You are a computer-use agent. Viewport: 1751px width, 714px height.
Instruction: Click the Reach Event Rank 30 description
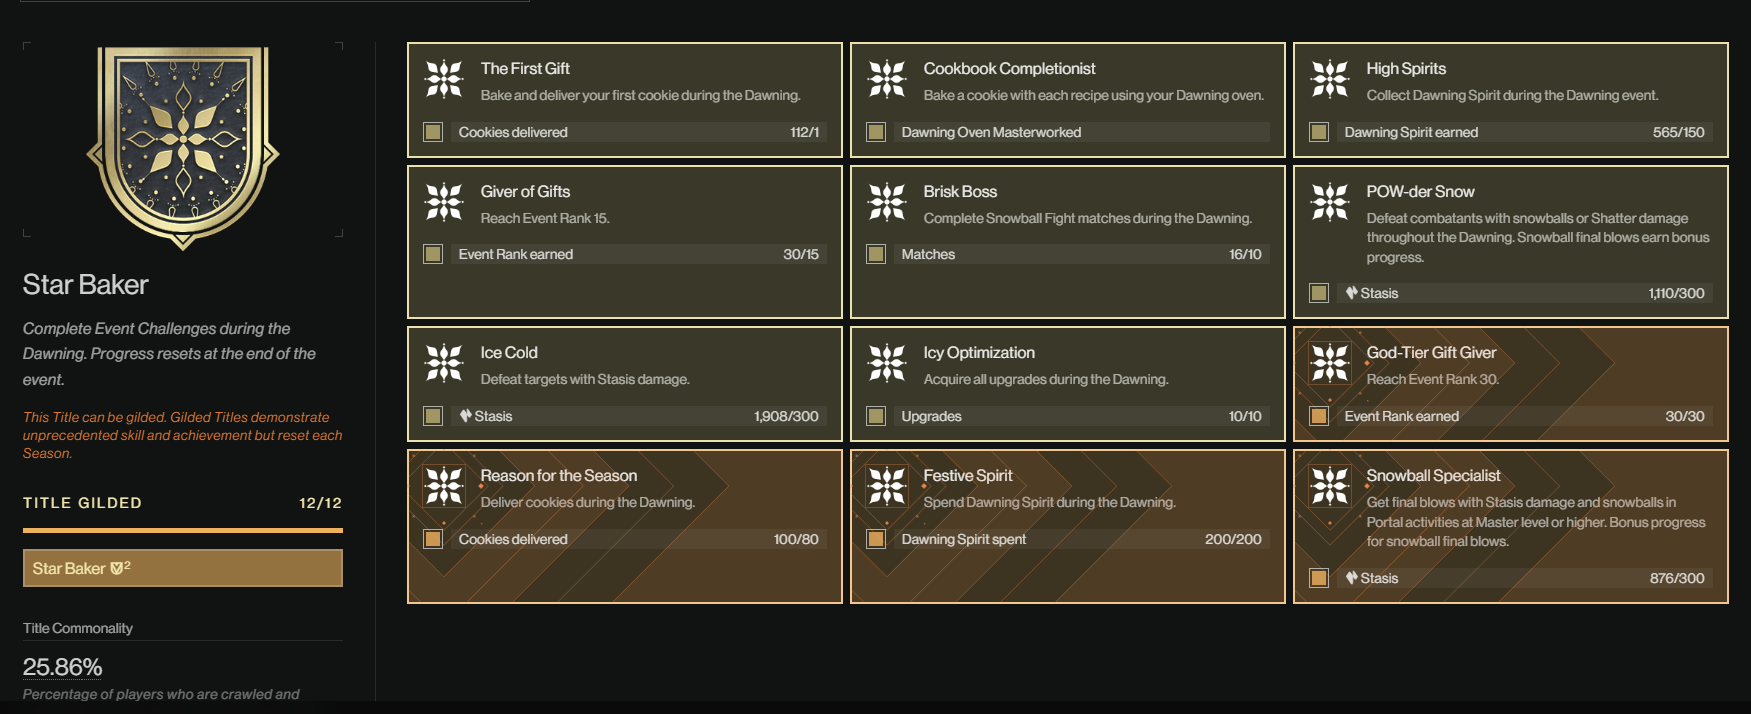tap(1432, 379)
